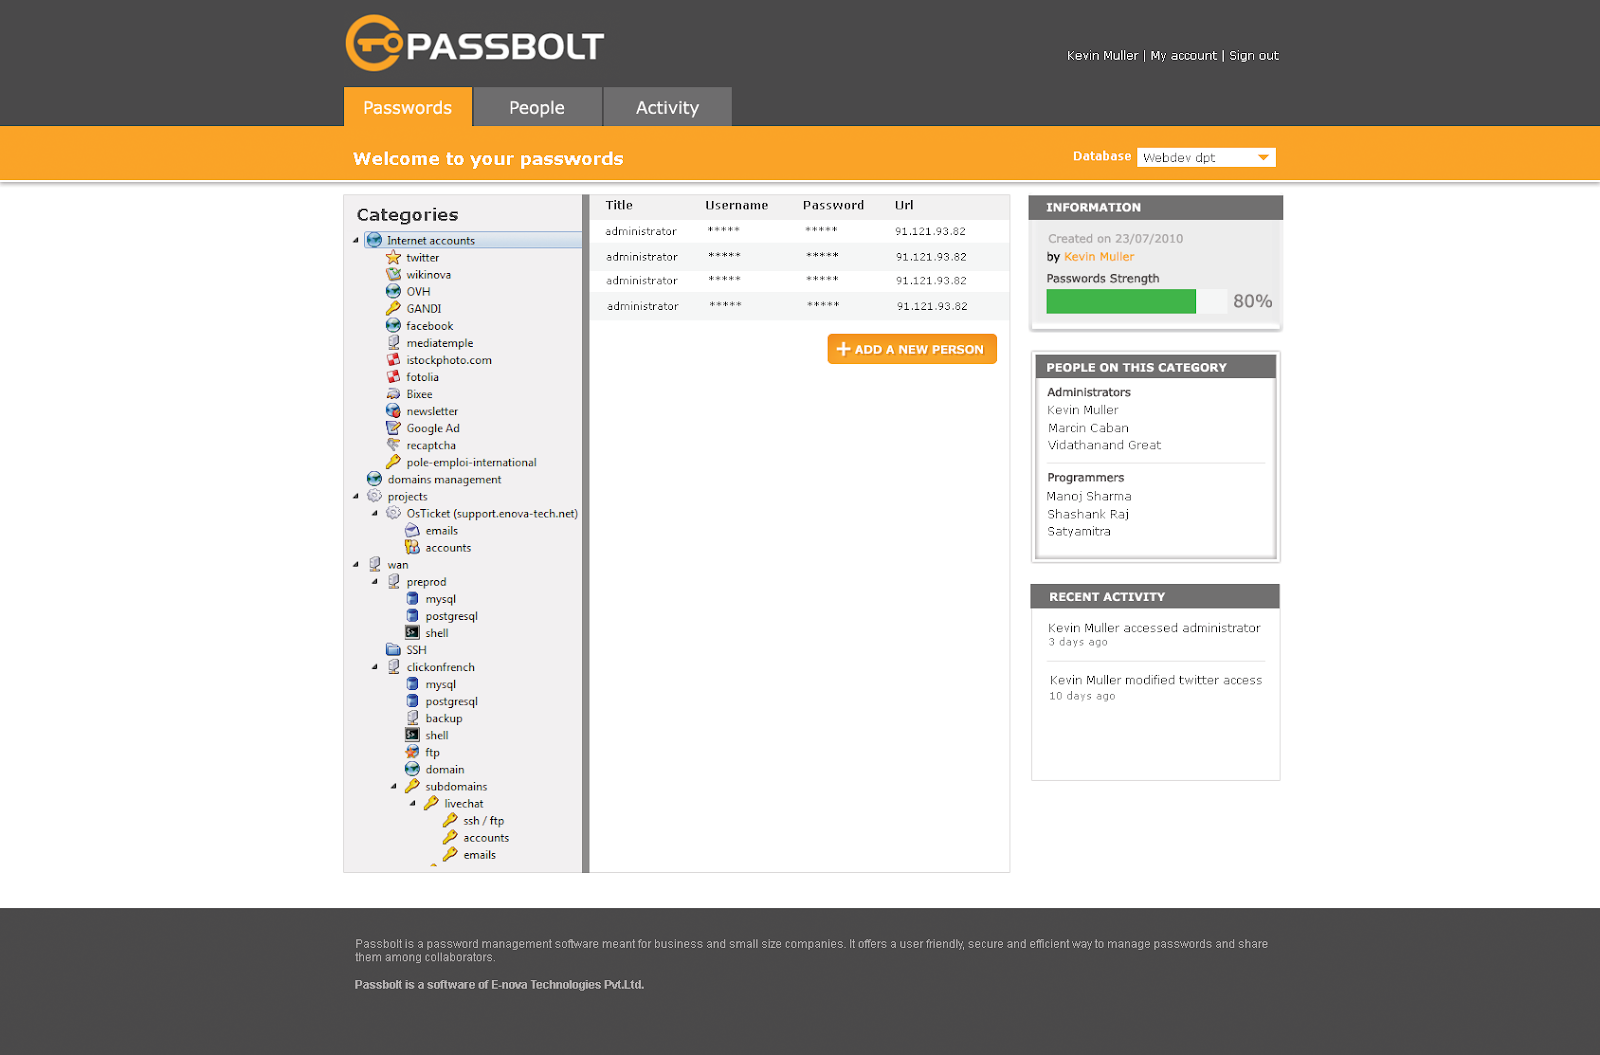The height and width of the screenshot is (1055, 1600).
Task: Open the My account link
Action: tap(1184, 55)
